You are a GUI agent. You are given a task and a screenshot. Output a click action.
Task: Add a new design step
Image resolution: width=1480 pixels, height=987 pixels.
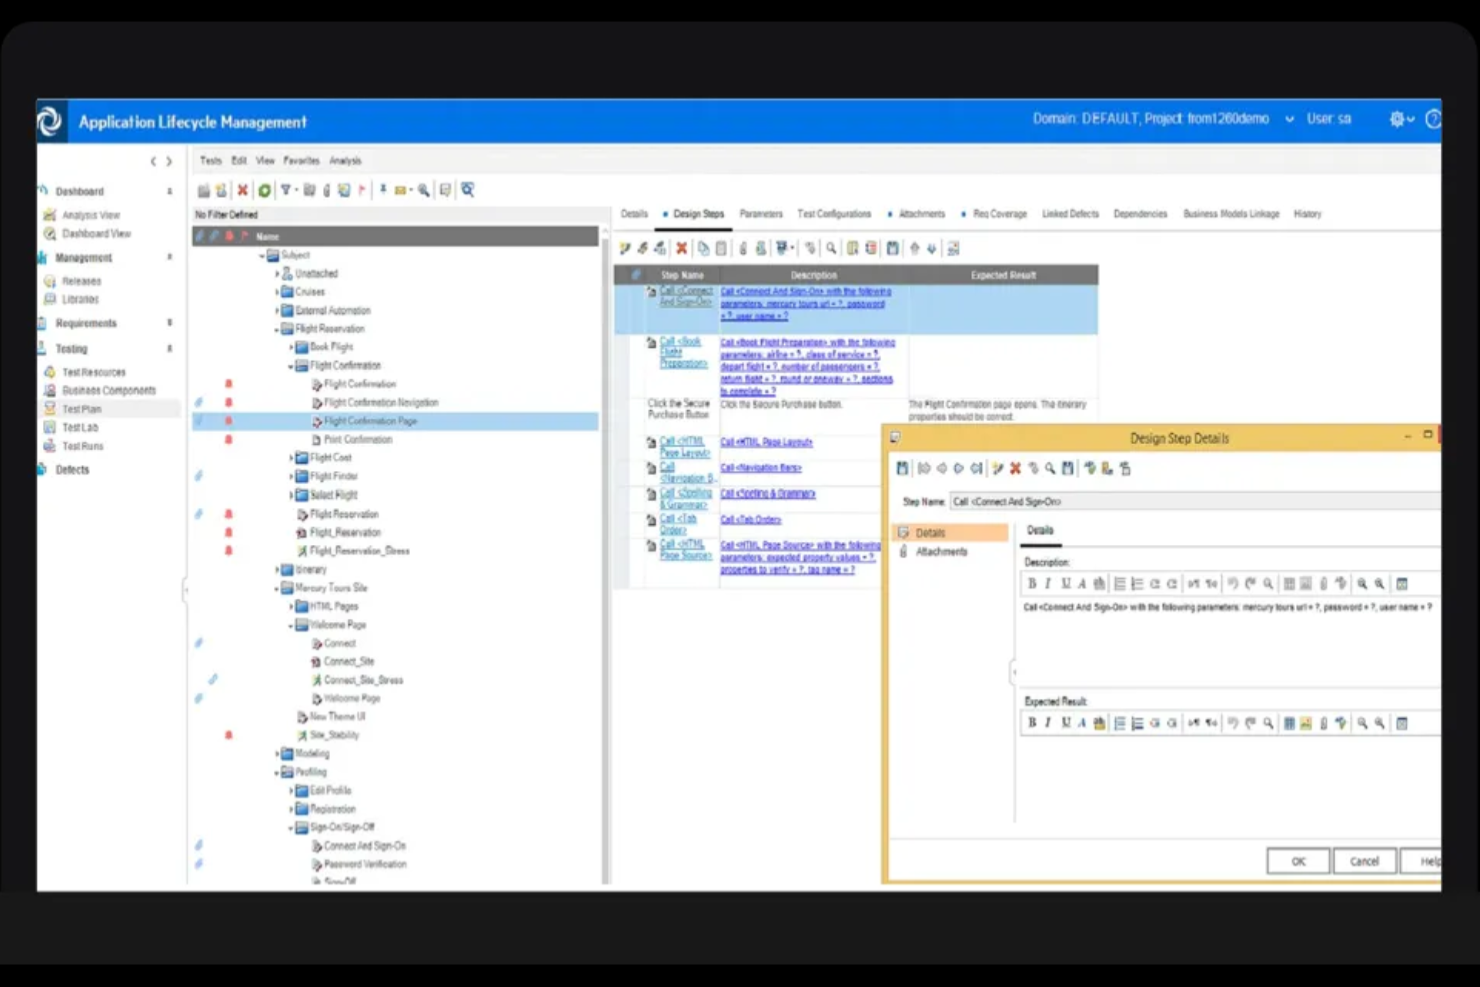pyautogui.click(x=624, y=248)
